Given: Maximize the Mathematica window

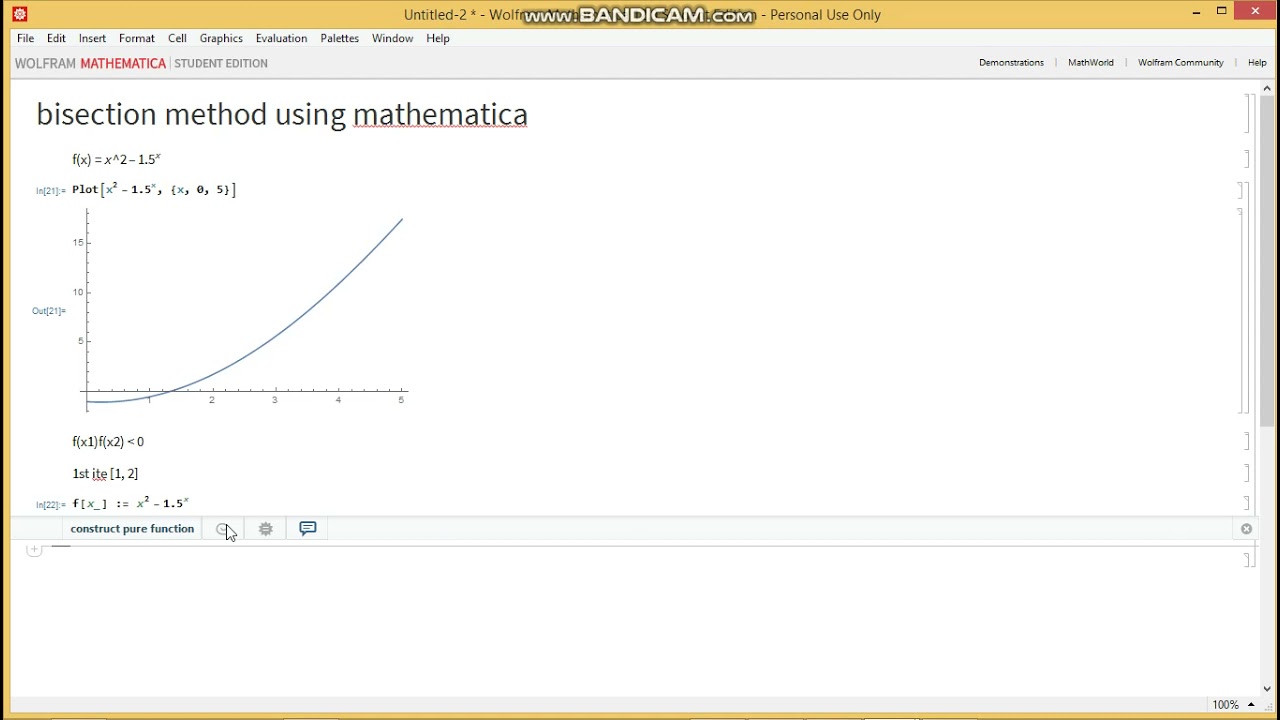Looking at the screenshot, I should pos(1221,12).
